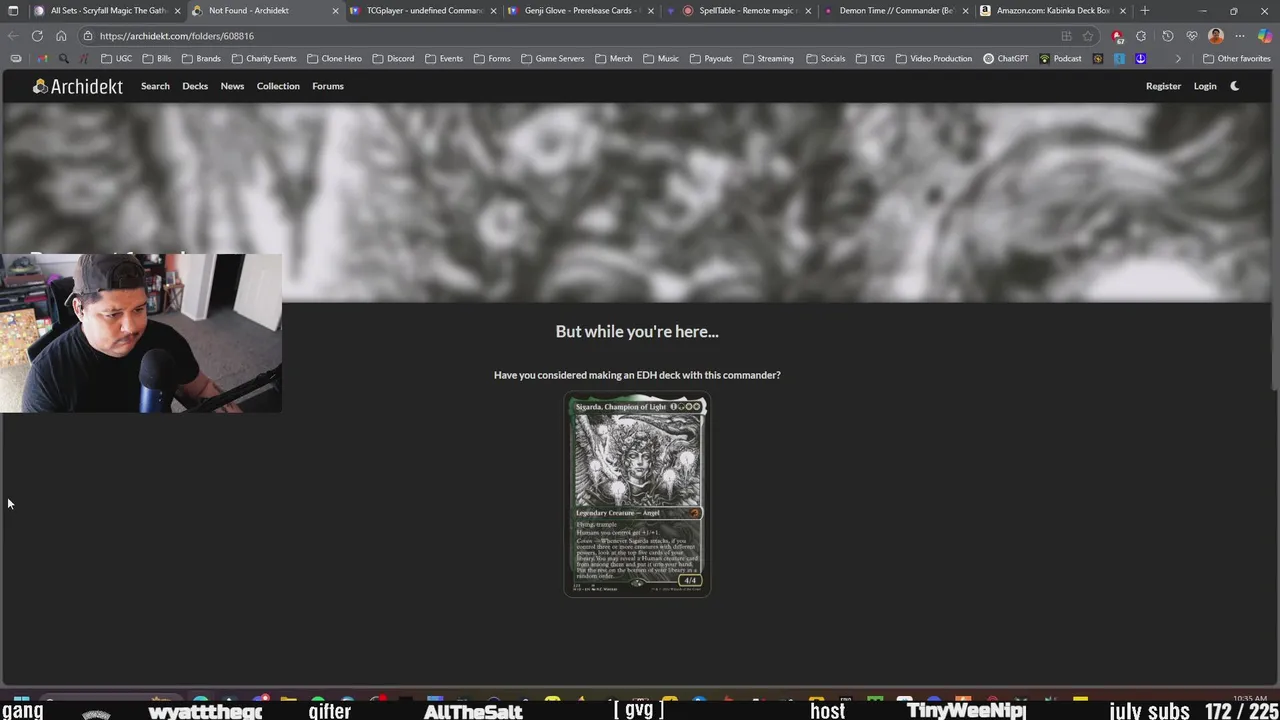Open the tab actions menu icon
This screenshot has width=1280, height=720.
[x=12, y=11]
